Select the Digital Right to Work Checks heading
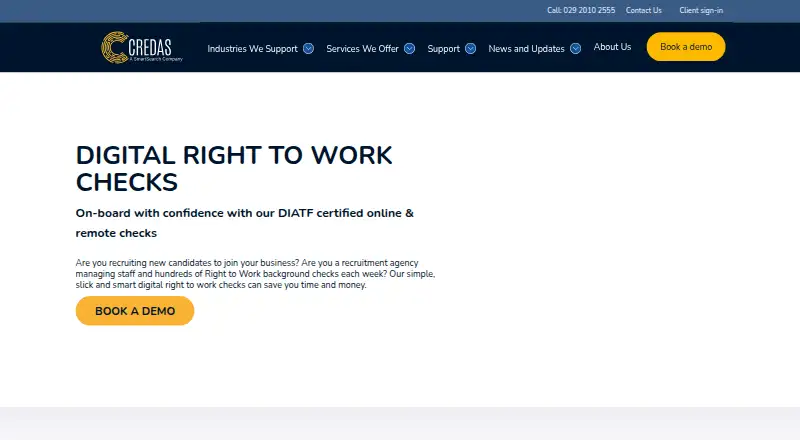 coord(234,168)
